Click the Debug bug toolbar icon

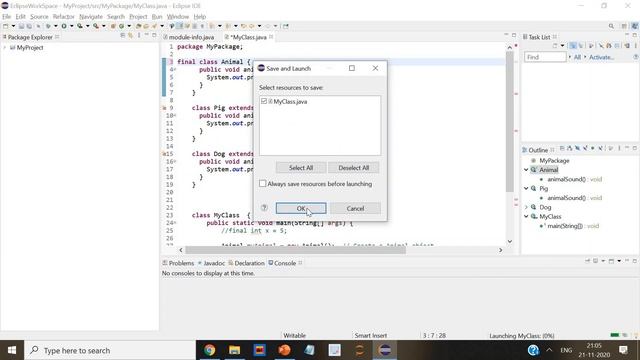point(48,26)
